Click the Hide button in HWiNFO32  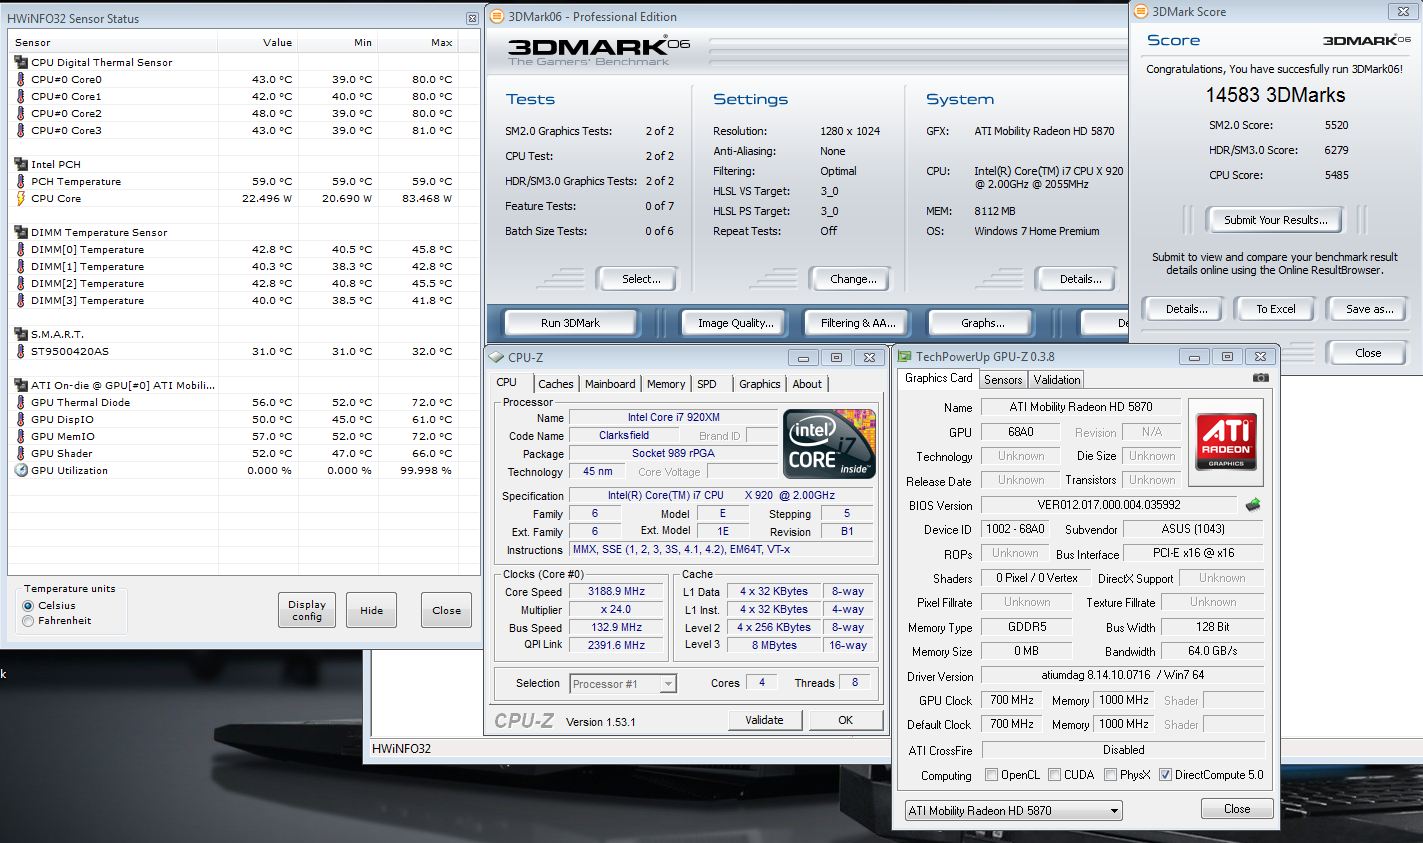point(372,610)
